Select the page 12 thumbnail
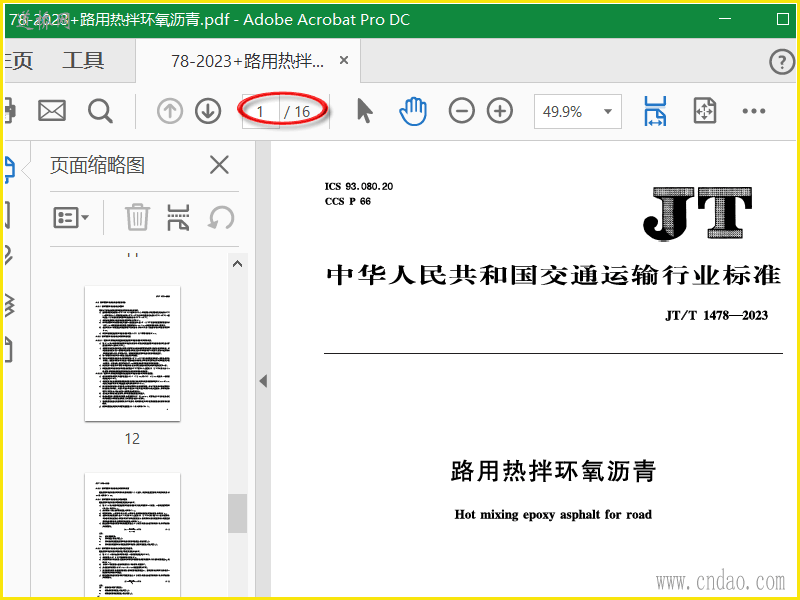The height and width of the screenshot is (600, 800). [132, 353]
